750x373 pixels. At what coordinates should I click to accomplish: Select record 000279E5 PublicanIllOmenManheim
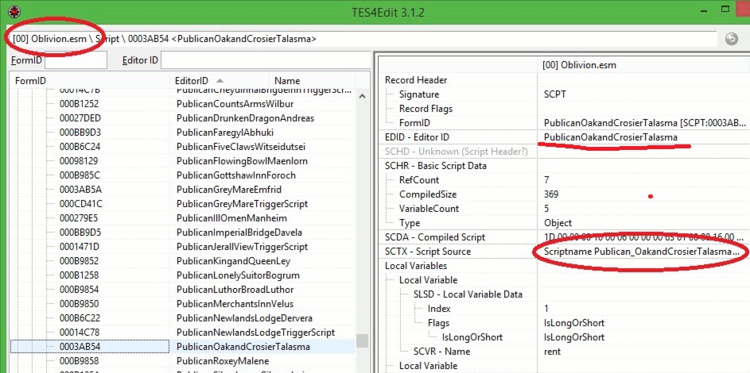pos(182,218)
